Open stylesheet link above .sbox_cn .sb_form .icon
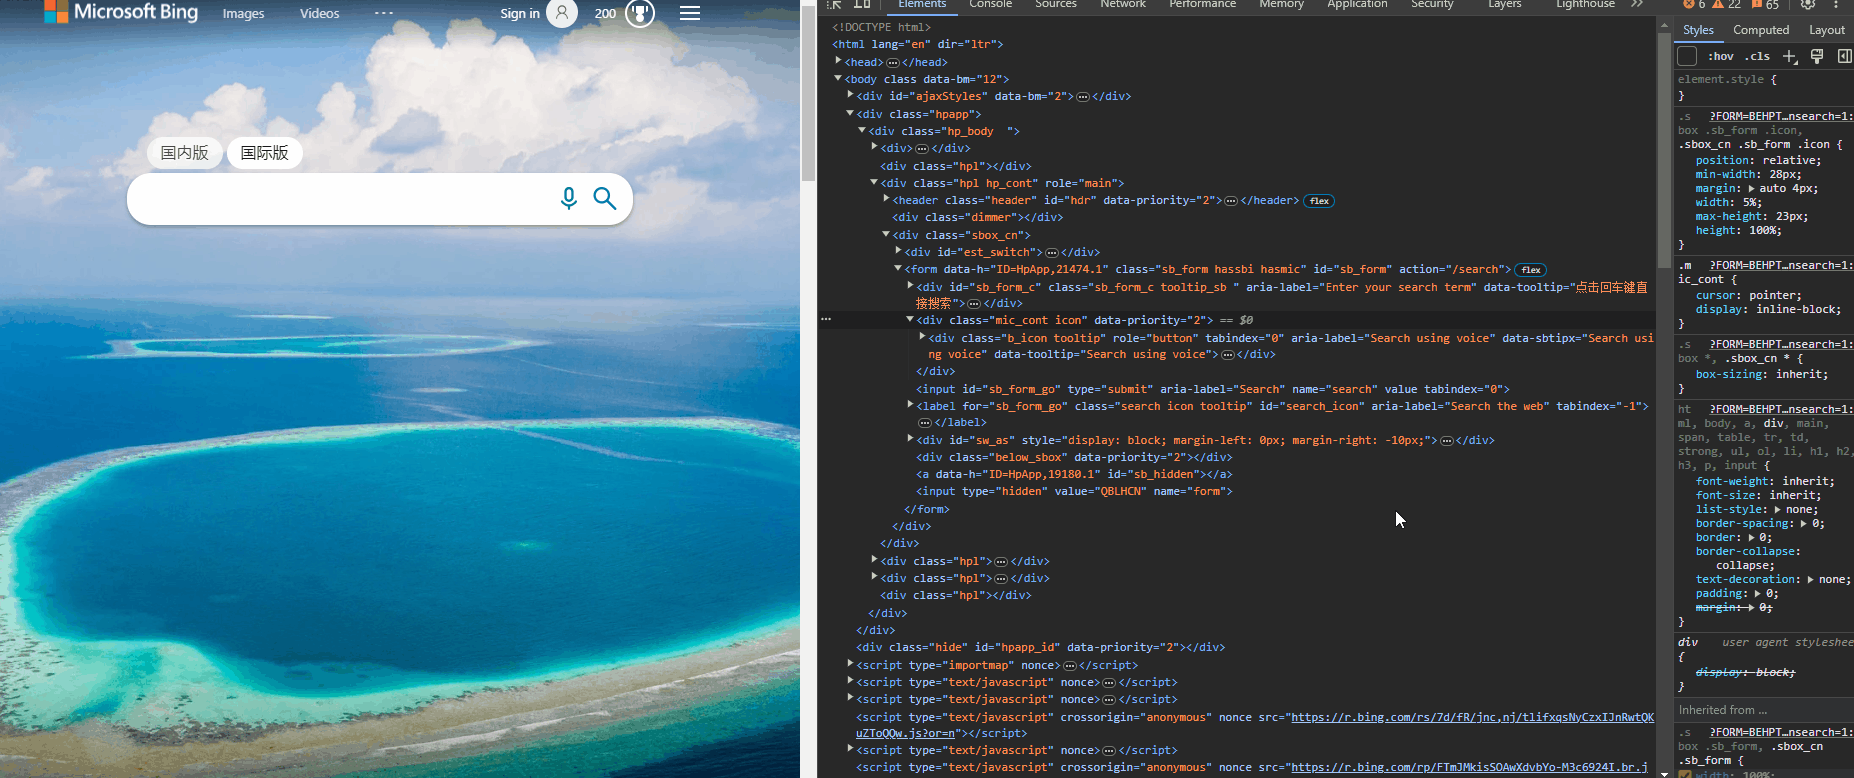This screenshot has width=1854, height=778. [1780, 116]
